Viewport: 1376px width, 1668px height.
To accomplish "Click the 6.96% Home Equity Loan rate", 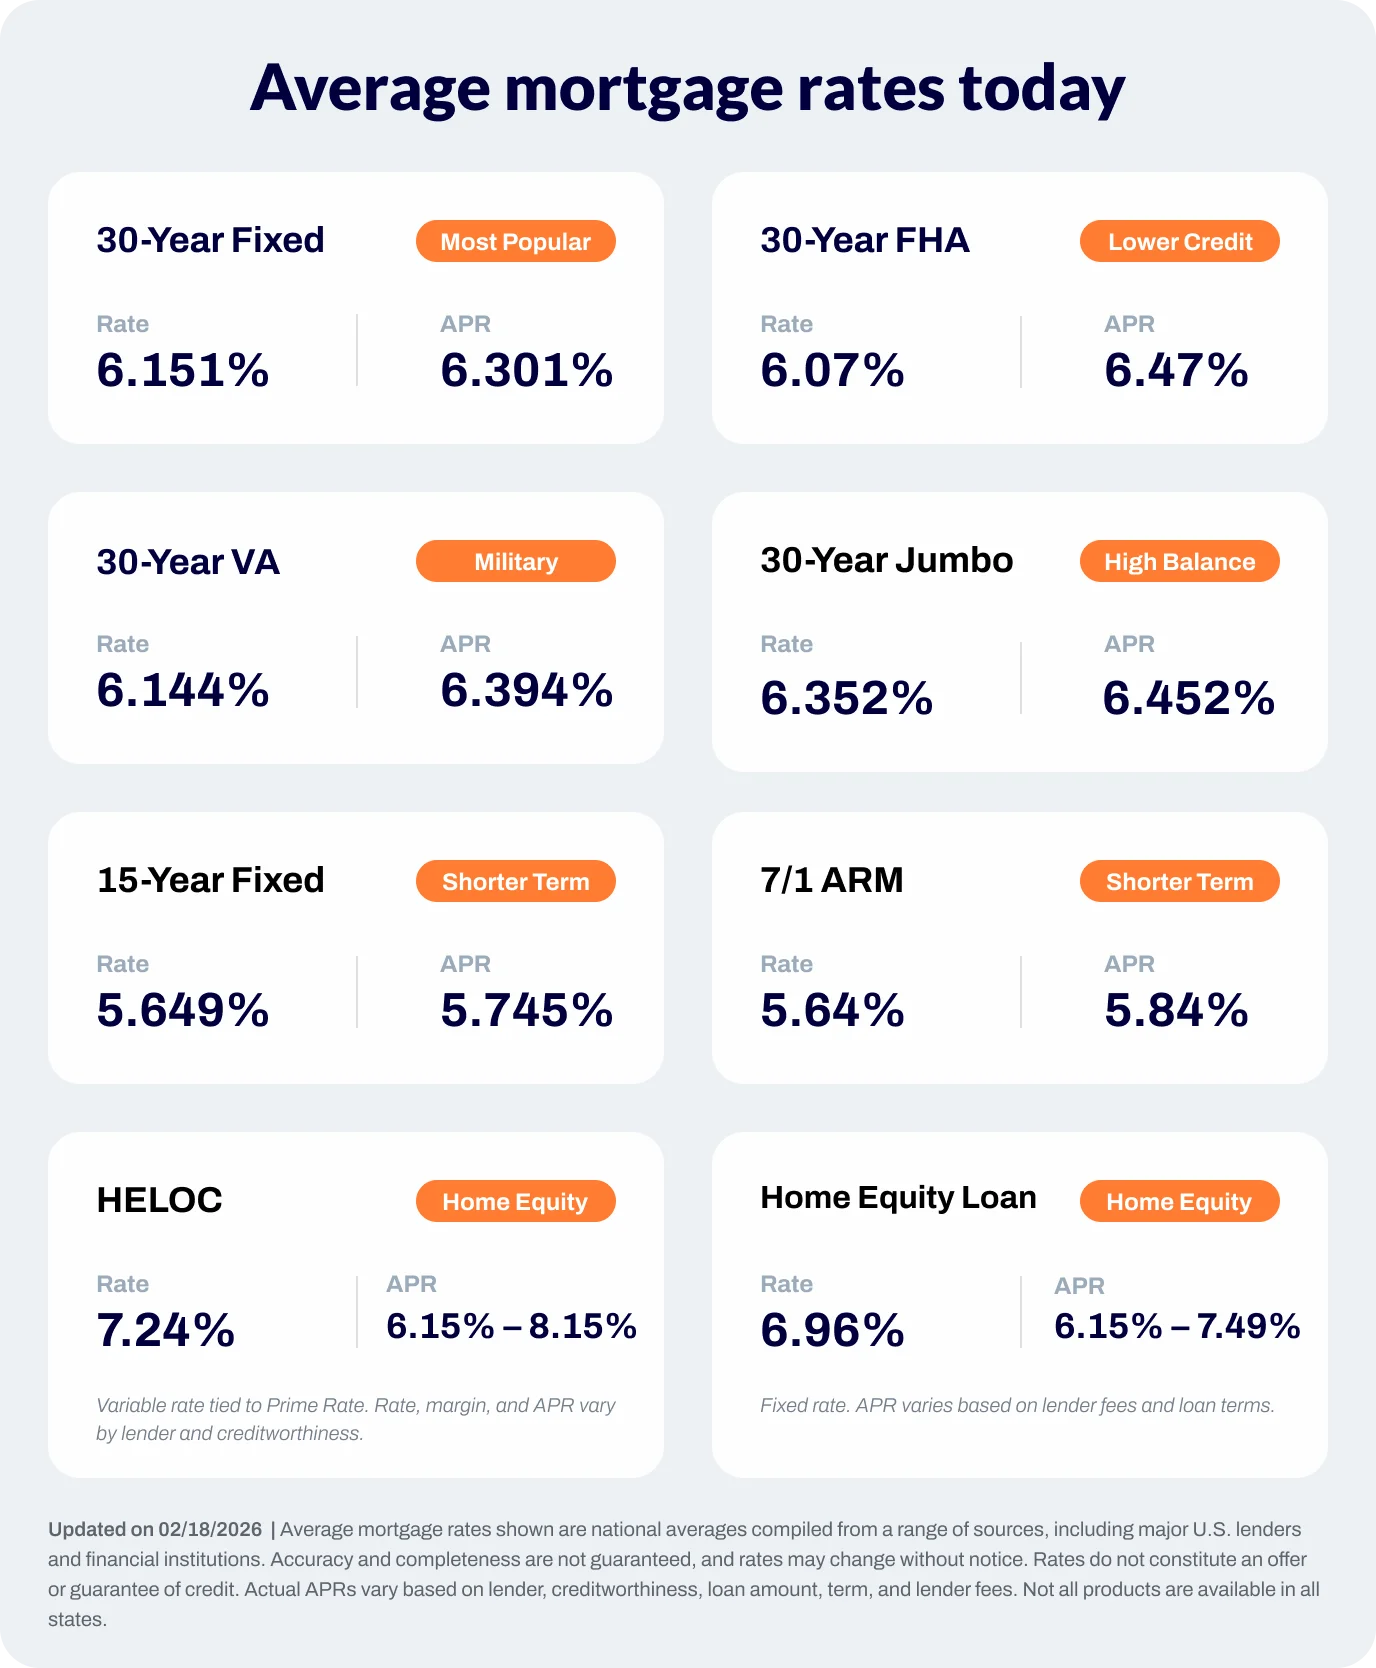I will [832, 1330].
